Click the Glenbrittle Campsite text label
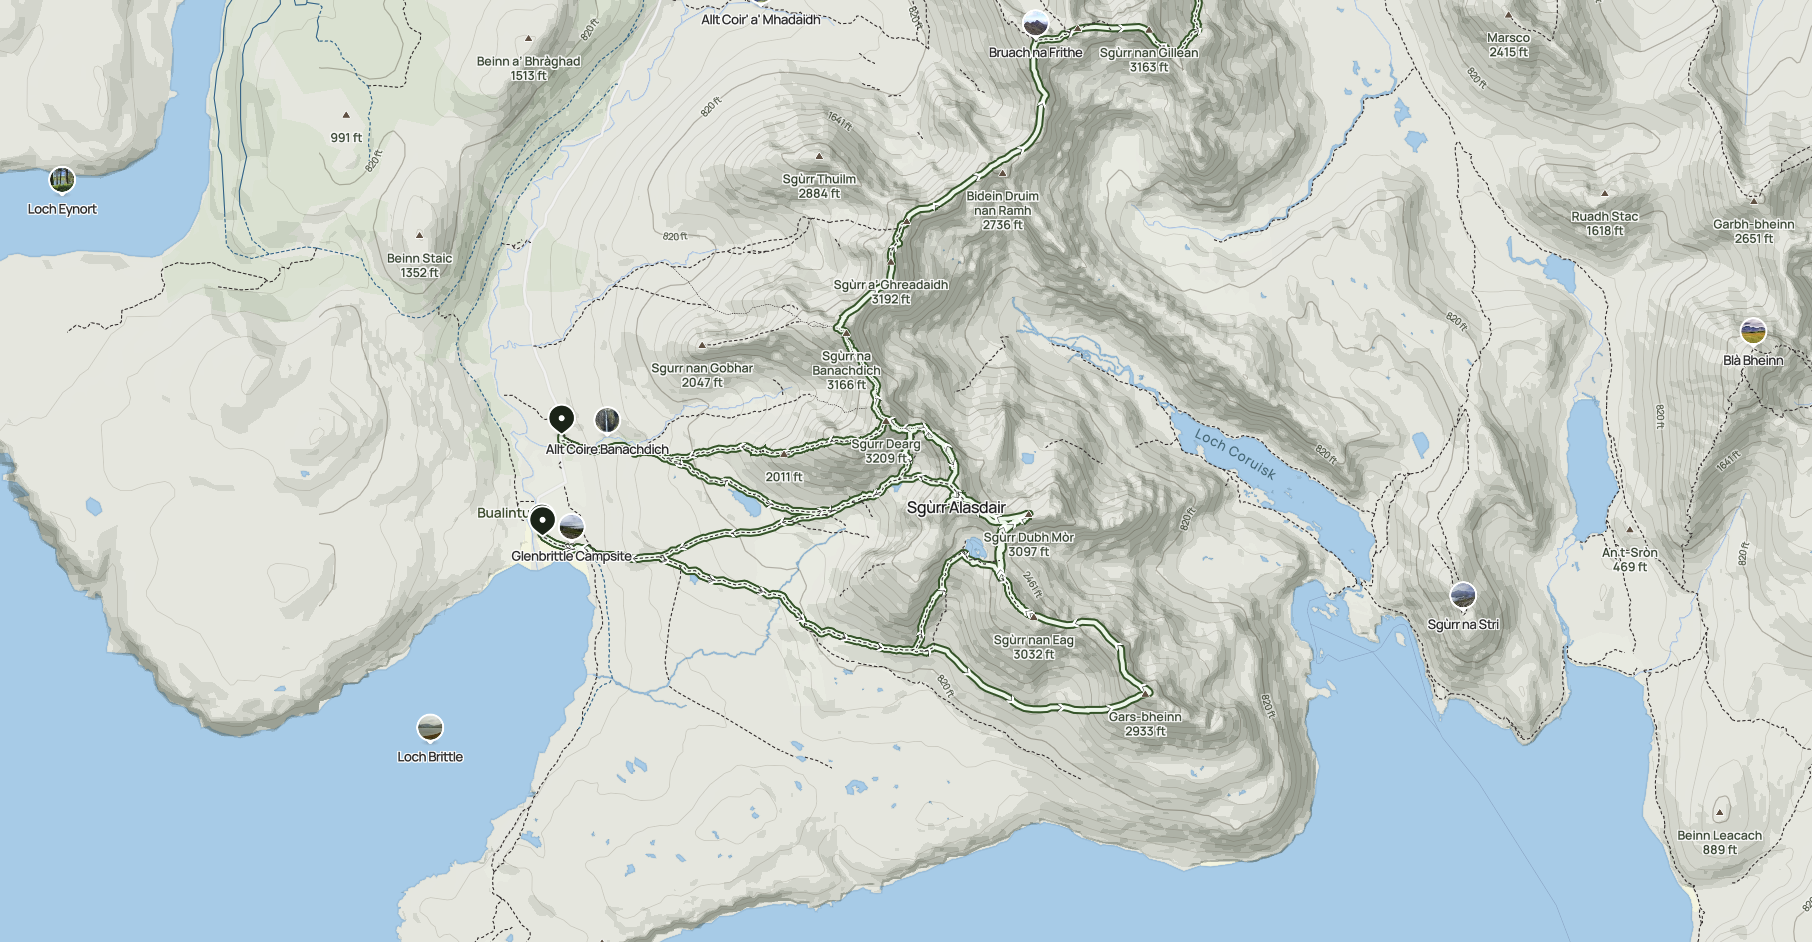The width and height of the screenshot is (1812, 942). tap(571, 556)
